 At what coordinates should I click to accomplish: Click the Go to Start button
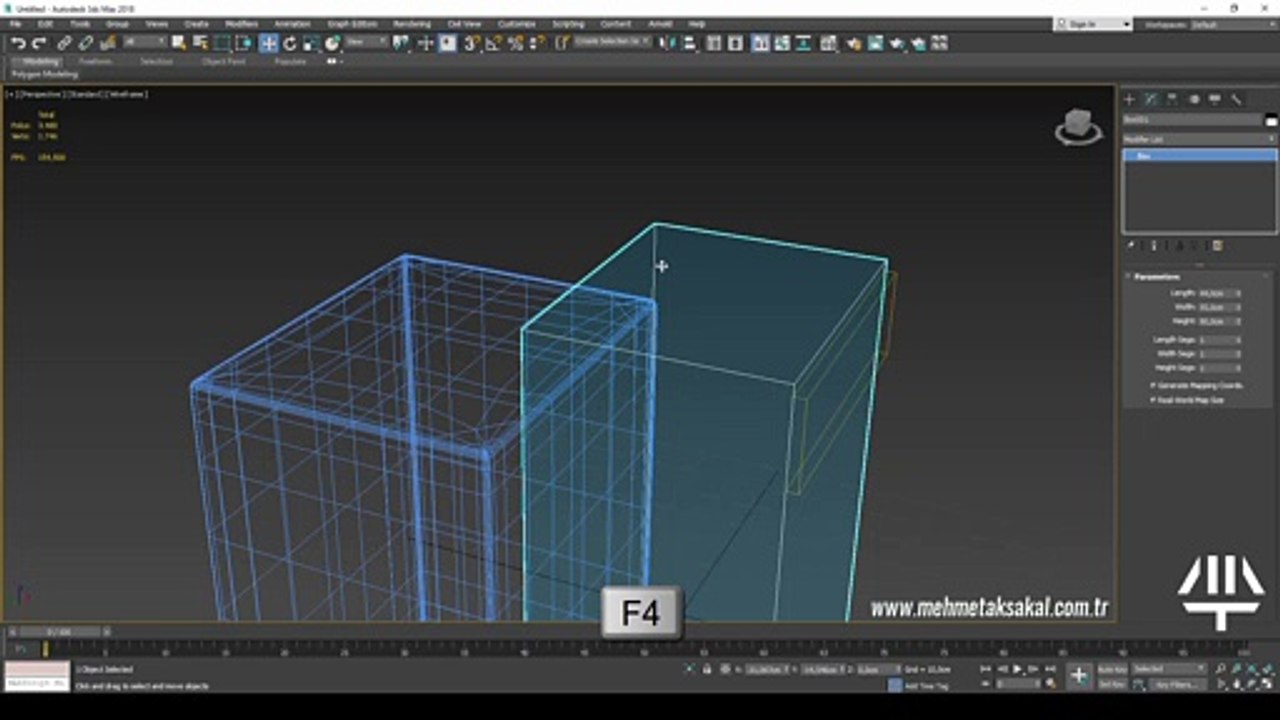coord(985,669)
